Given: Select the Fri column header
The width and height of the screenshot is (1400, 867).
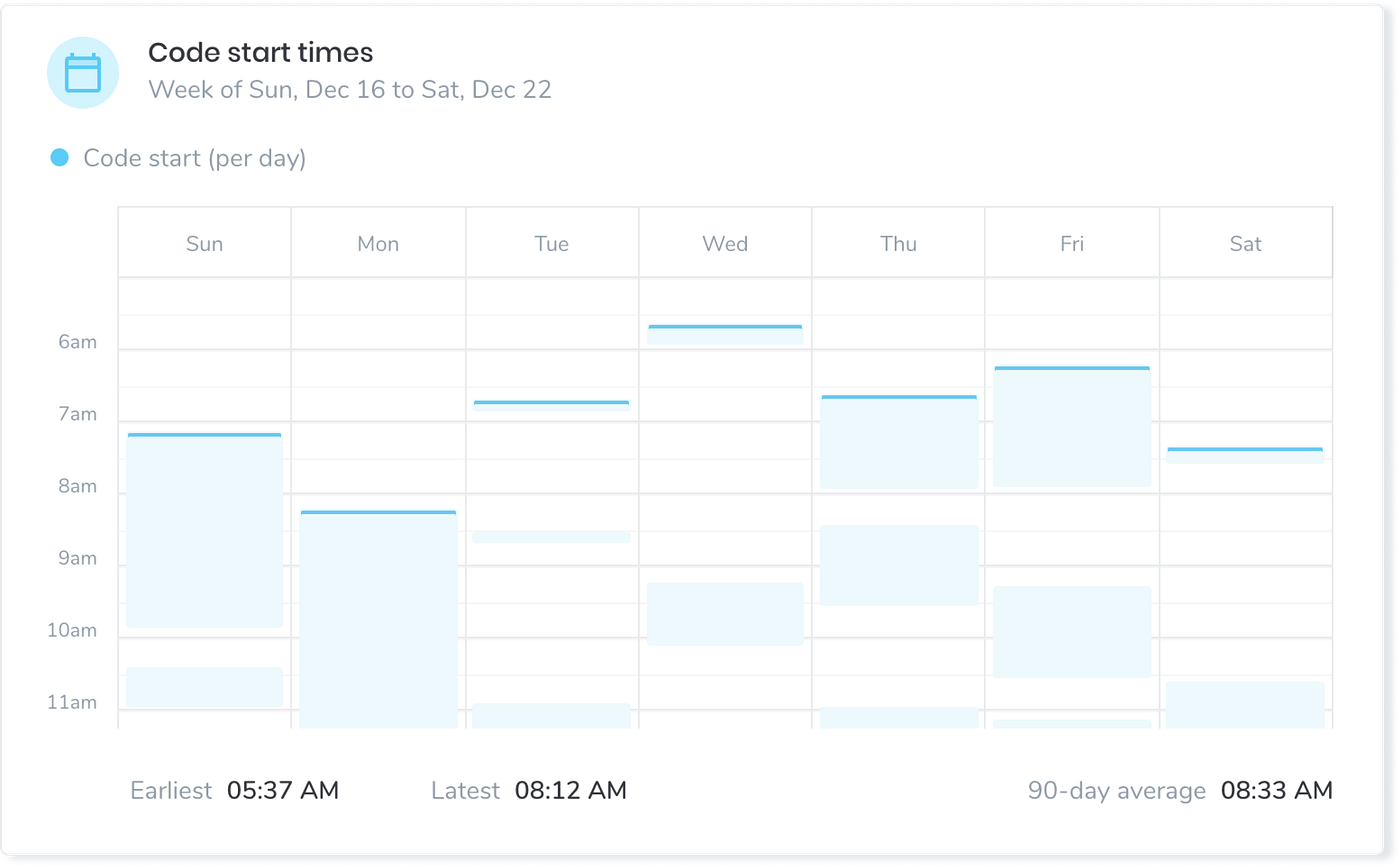Looking at the screenshot, I should [1072, 243].
